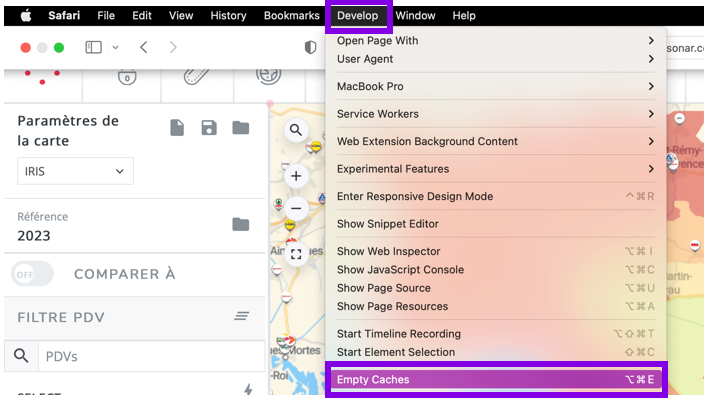
Task: Select Show Snippet Editor
Action: 496,224
